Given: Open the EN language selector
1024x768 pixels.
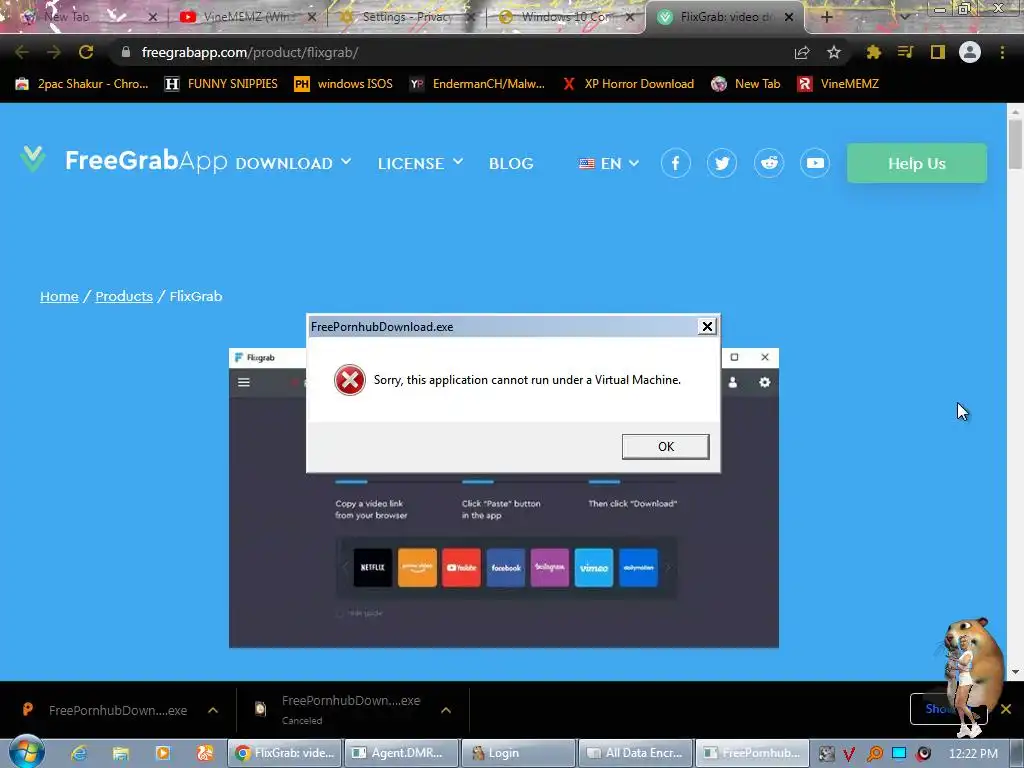Looking at the screenshot, I should pos(609,163).
